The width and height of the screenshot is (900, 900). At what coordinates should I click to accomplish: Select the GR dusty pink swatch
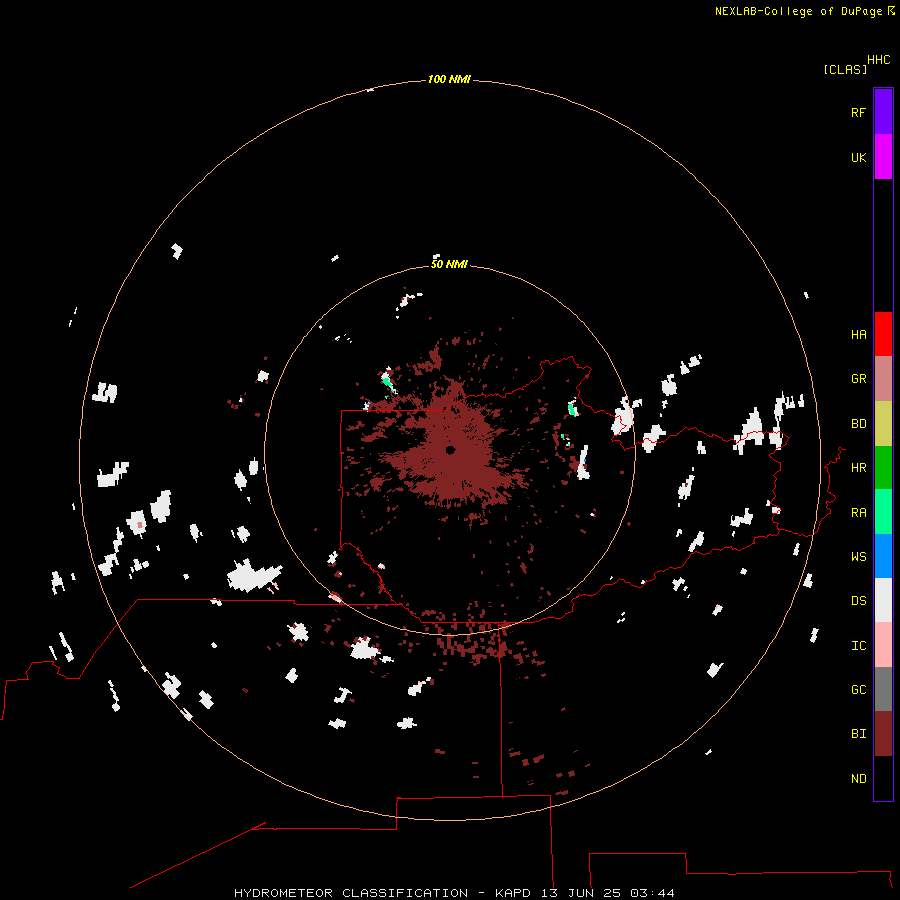[883, 379]
